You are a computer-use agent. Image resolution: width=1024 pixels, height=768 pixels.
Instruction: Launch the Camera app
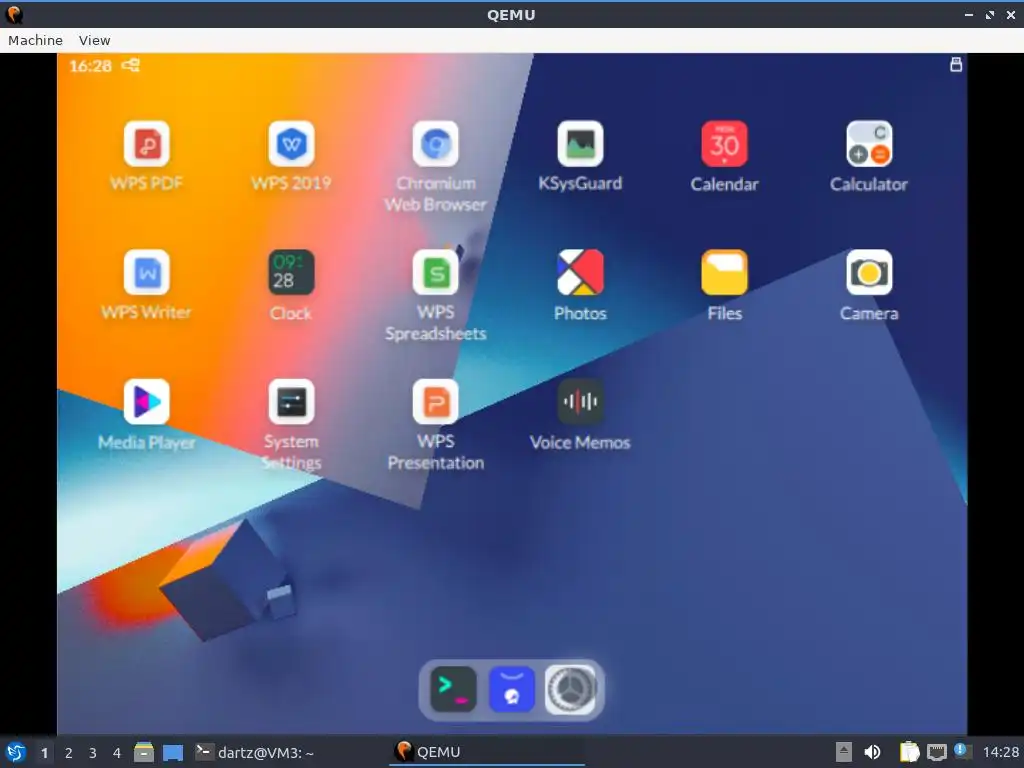click(x=869, y=272)
